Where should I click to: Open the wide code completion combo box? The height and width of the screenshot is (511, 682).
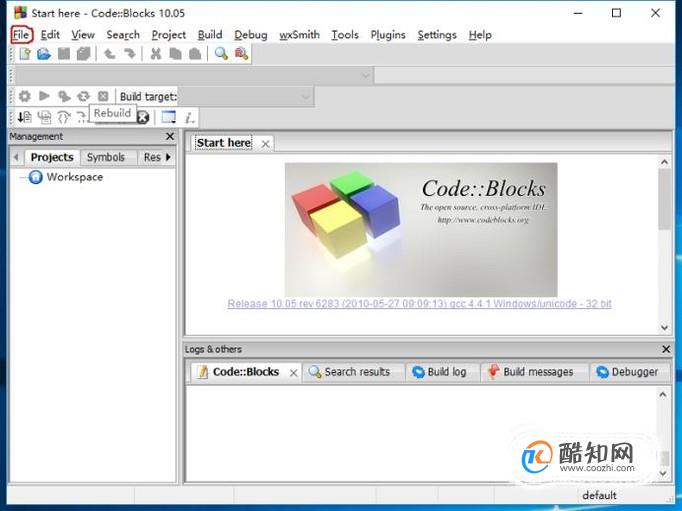coord(194,76)
